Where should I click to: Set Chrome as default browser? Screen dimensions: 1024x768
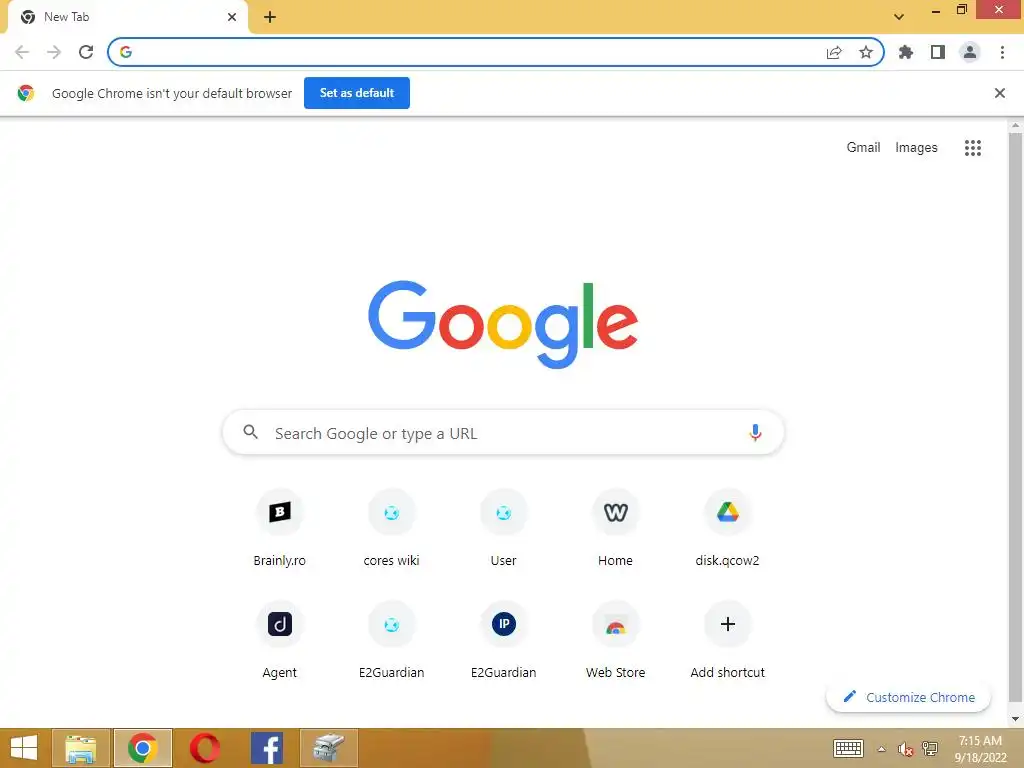coord(357,93)
